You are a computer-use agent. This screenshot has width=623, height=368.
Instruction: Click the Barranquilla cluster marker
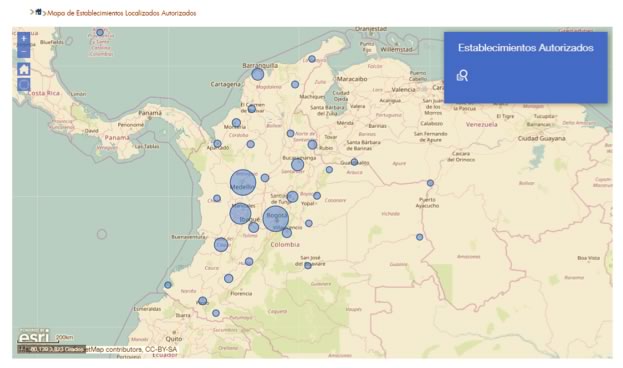pos(257,74)
